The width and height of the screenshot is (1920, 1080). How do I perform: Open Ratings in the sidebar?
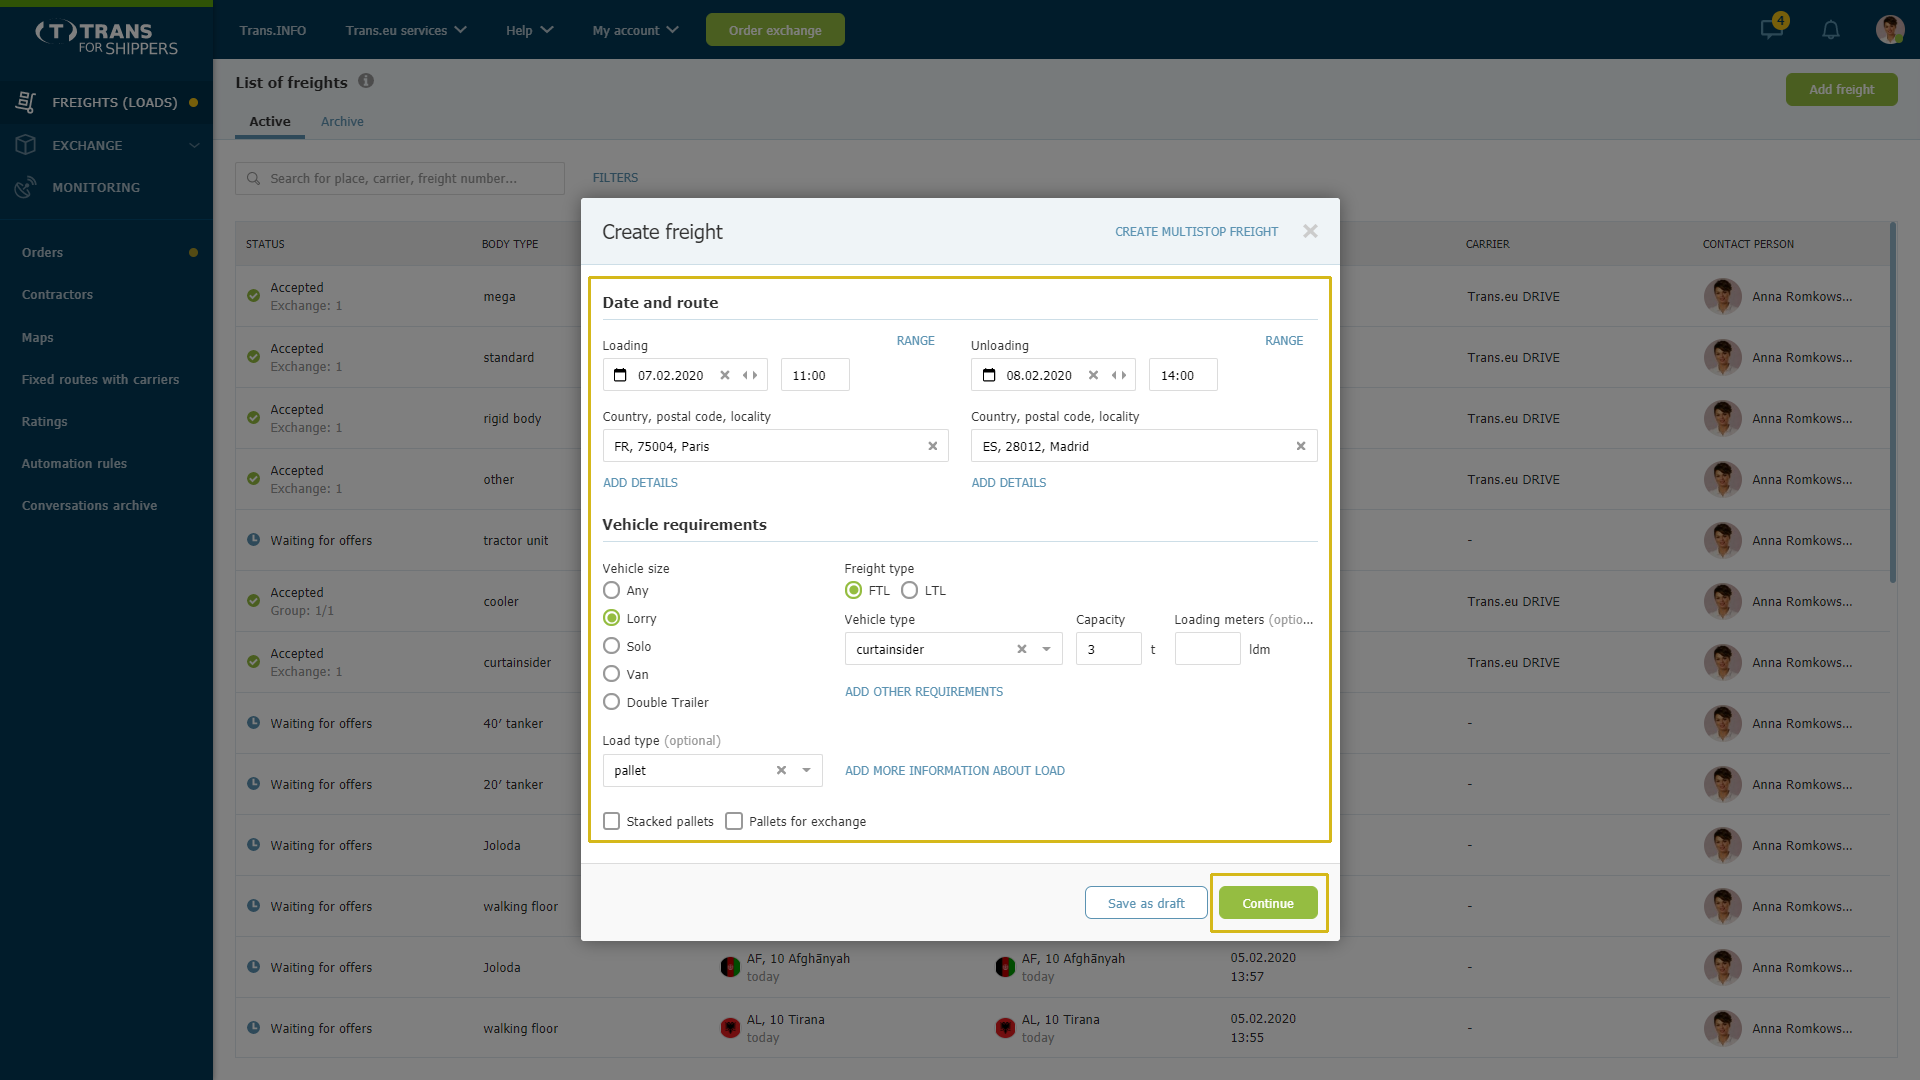click(45, 421)
